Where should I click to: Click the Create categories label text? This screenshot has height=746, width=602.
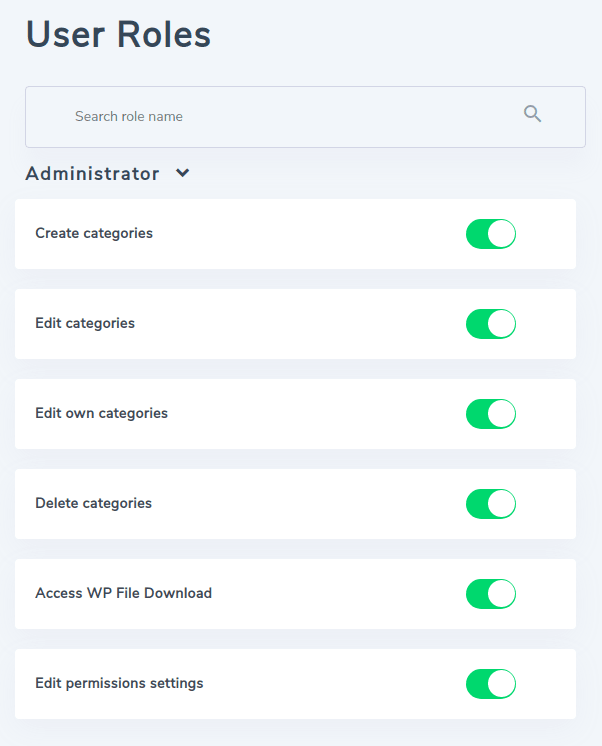pyautogui.click(x=94, y=233)
